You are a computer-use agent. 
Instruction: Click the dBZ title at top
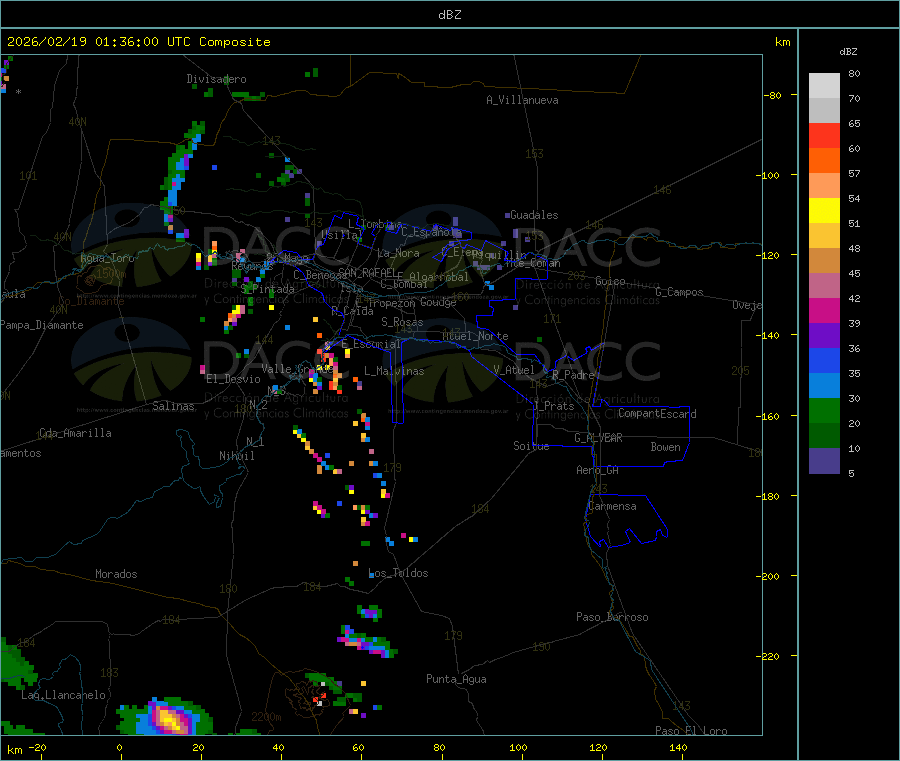click(x=449, y=15)
